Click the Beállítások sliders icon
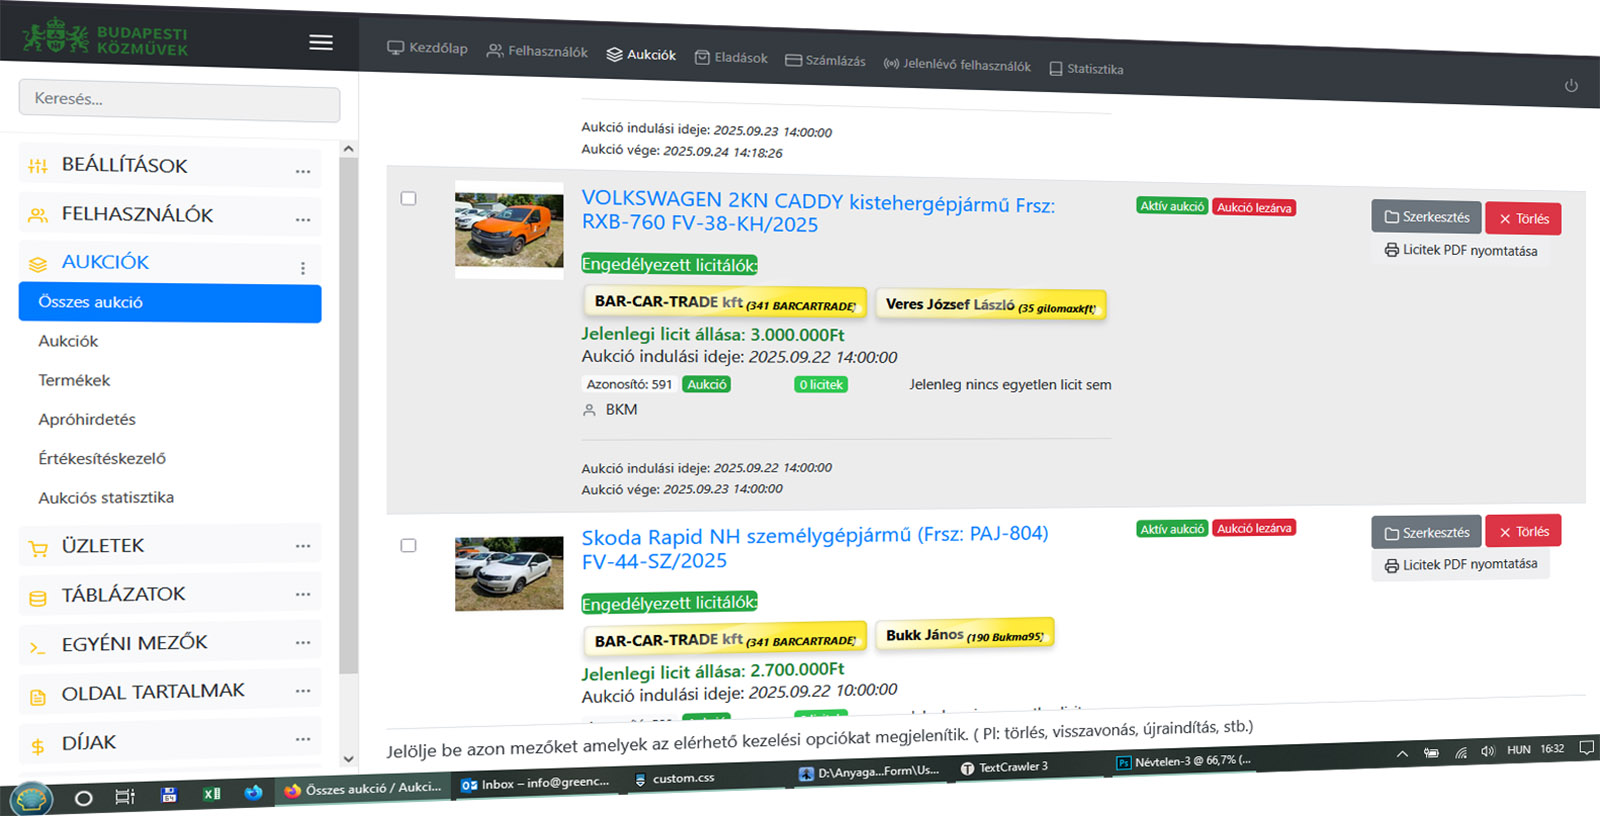Screen dimensions: 1600x816 [38, 166]
